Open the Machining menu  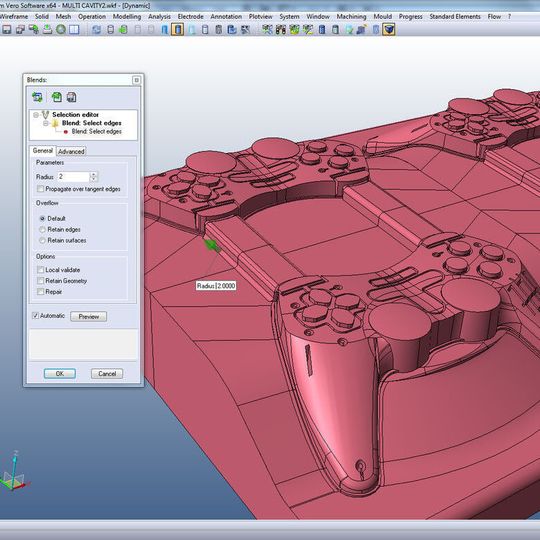(x=352, y=16)
